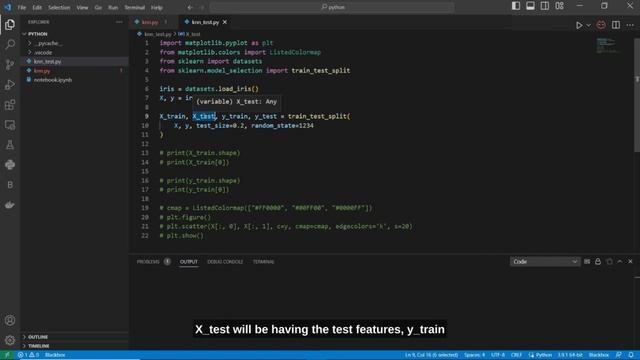
Task: Open the Blackbox 'B' sidebar icon
Action: pyautogui.click(x=10, y=185)
